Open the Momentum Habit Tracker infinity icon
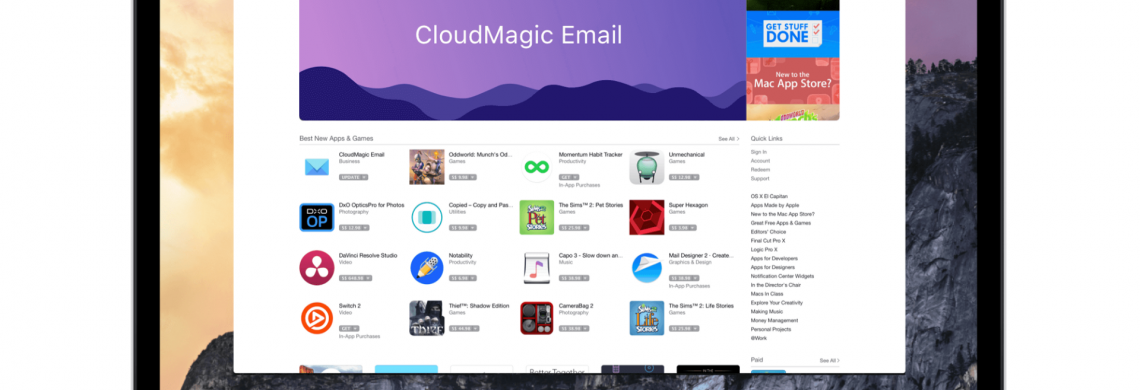The height and width of the screenshot is (390, 1140). [537, 167]
